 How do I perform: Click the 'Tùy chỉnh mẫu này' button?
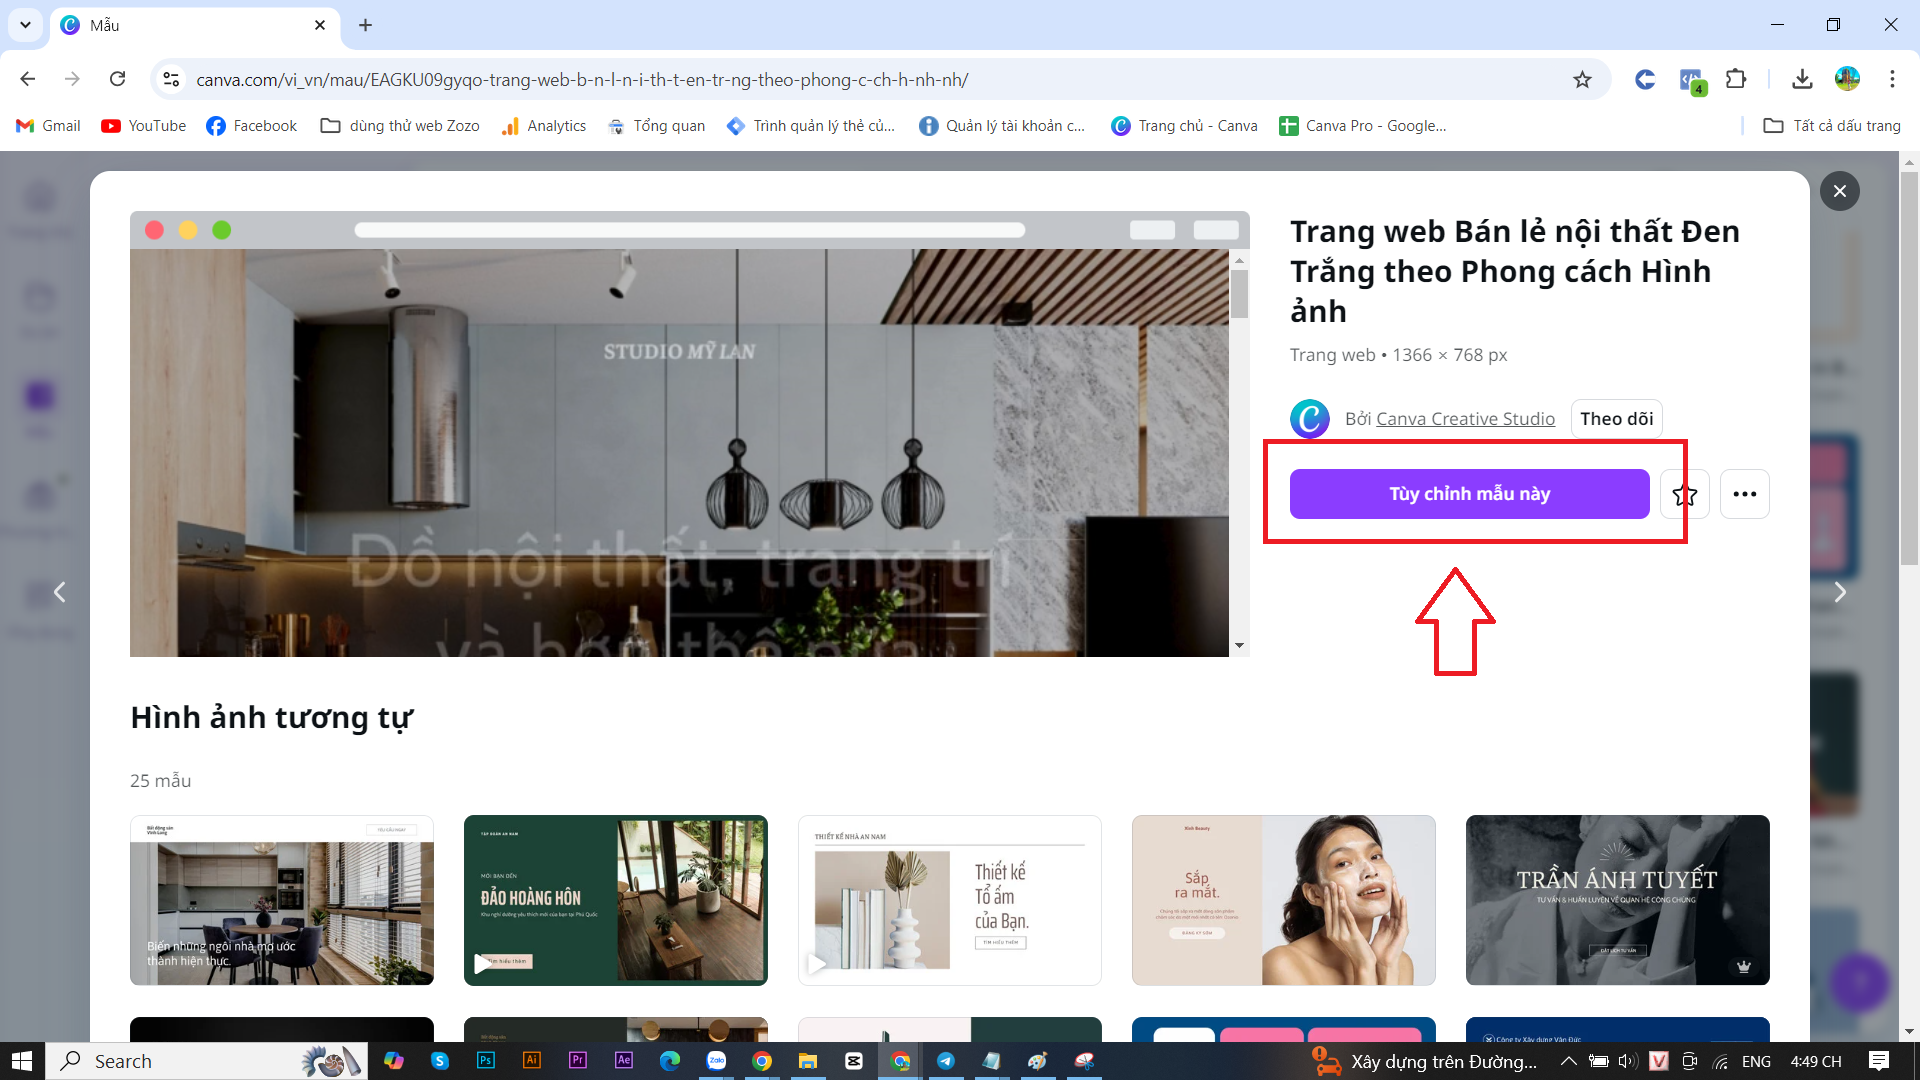(1470, 493)
